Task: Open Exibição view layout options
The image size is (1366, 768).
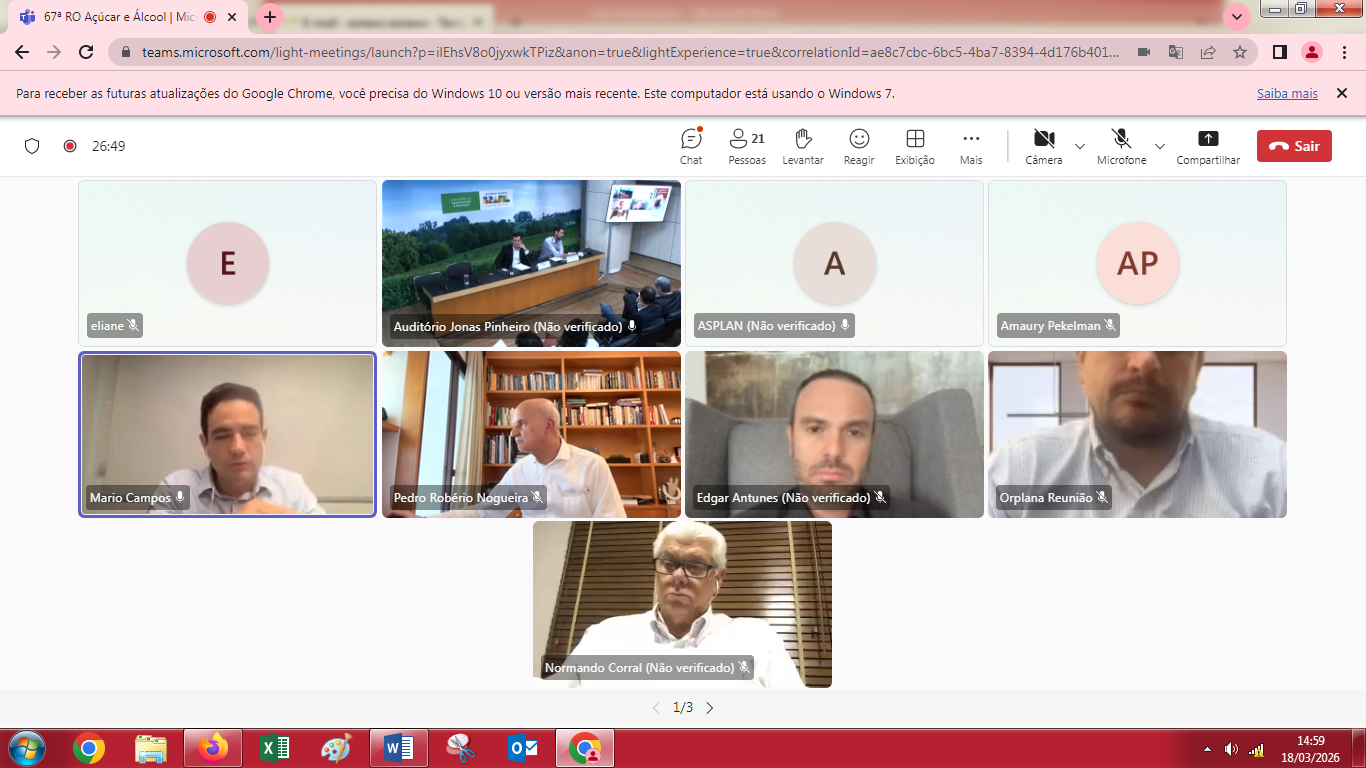Action: 915,146
